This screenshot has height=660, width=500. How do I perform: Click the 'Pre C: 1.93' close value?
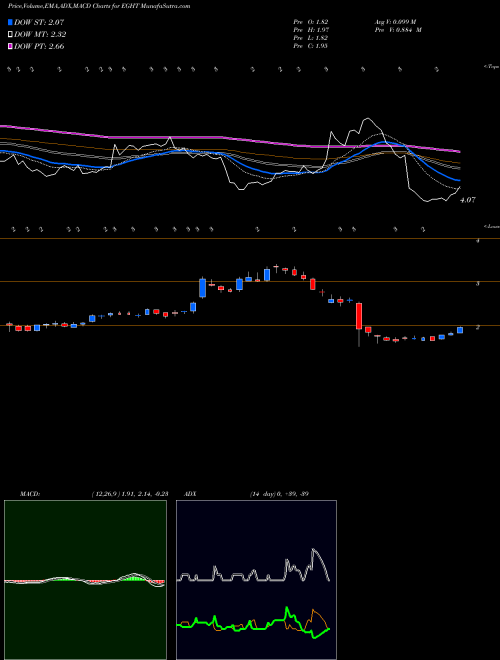[311, 46]
